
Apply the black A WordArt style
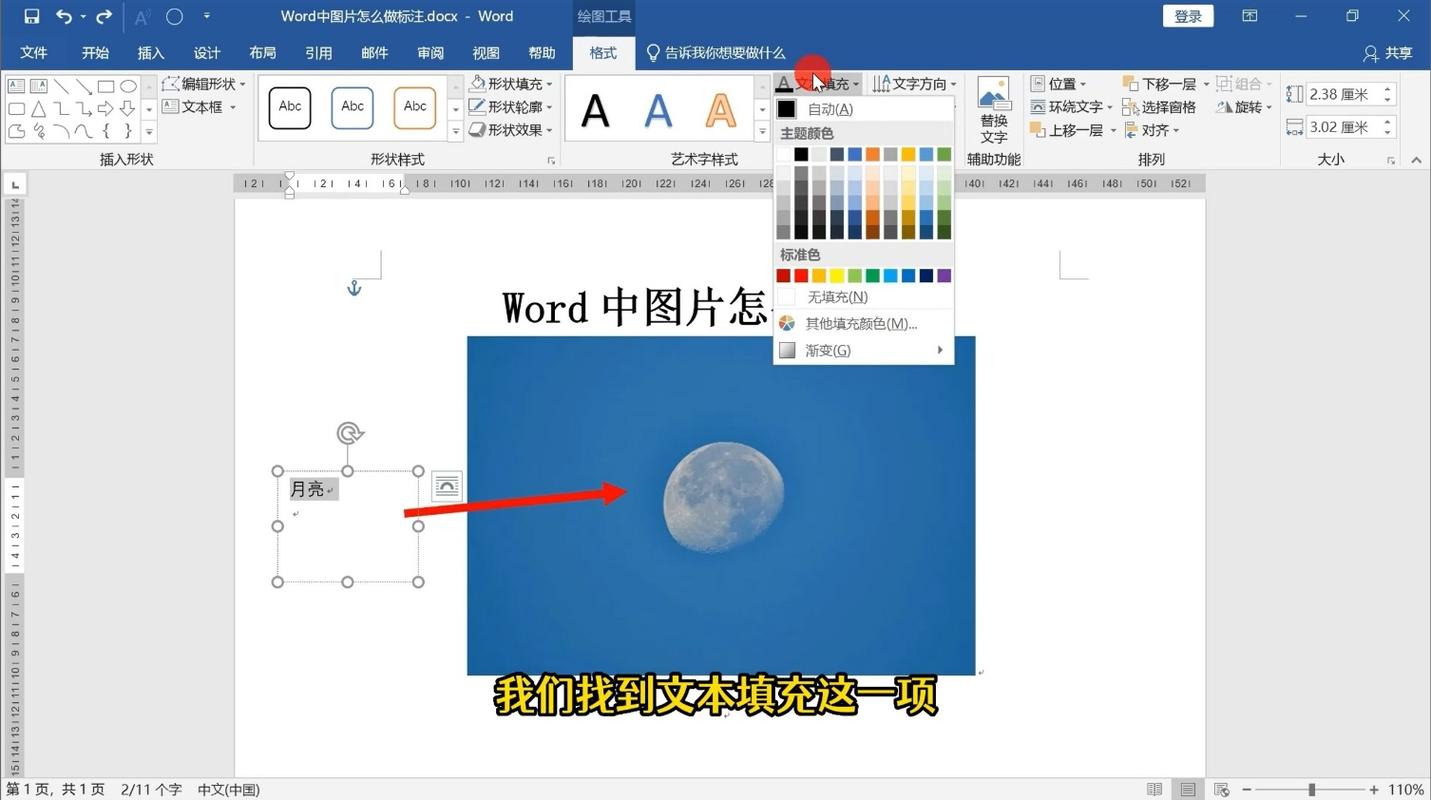[596, 110]
